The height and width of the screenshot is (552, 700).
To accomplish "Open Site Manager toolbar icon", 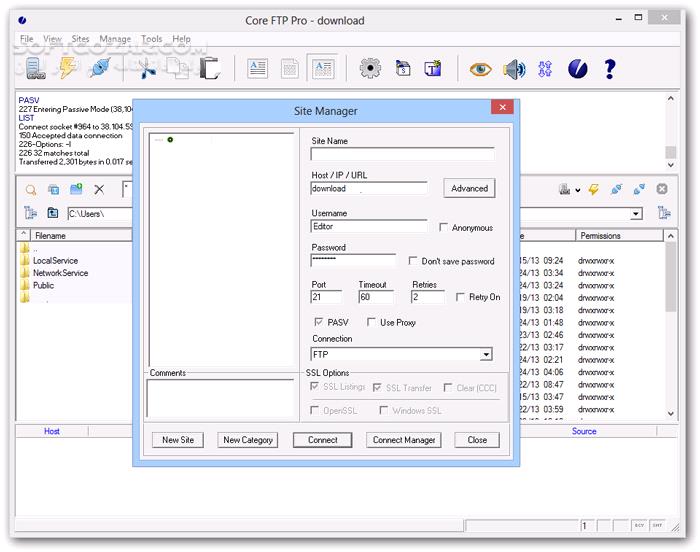I will (x=35, y=69).
